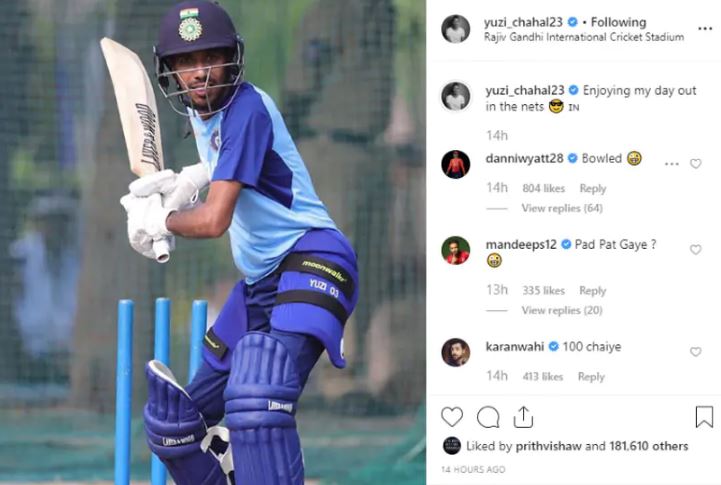Viewport: 721px width, 485px height.
Task: Save post with bookmark icon
Action: [704, 417]
